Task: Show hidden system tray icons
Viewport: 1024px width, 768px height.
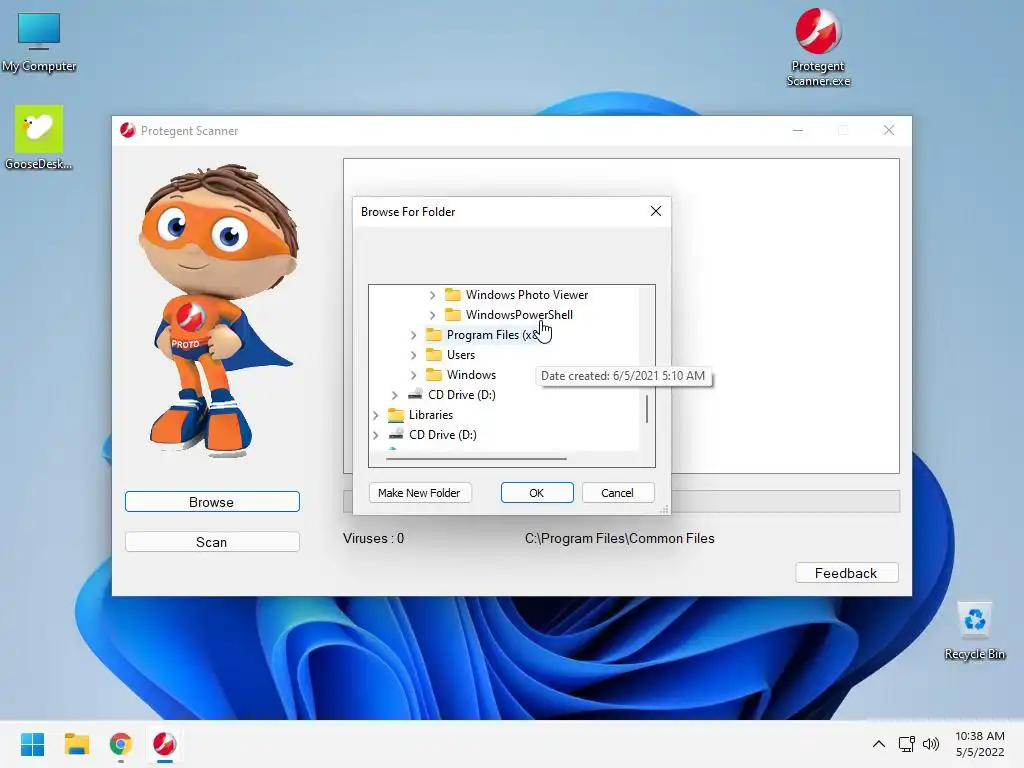Action: pos(879,744)
